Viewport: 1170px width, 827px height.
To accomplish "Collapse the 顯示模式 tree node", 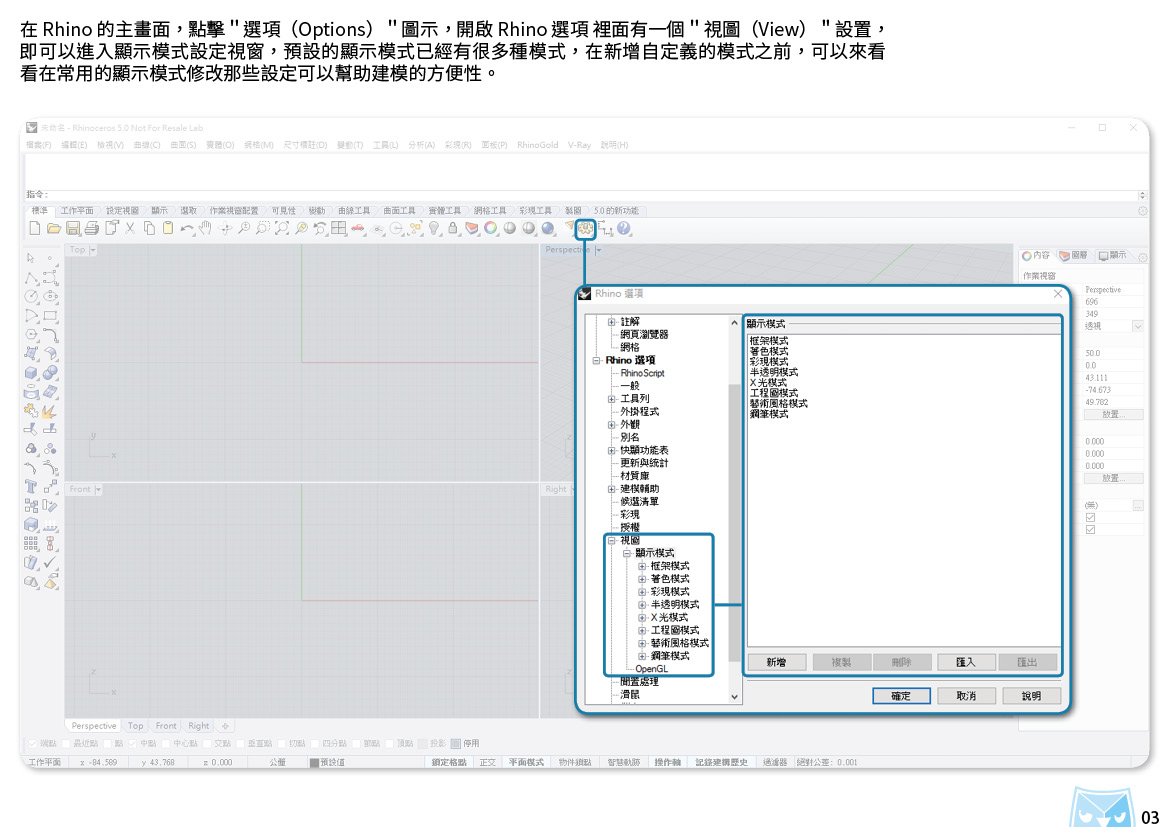I will (x=627, y=553).
